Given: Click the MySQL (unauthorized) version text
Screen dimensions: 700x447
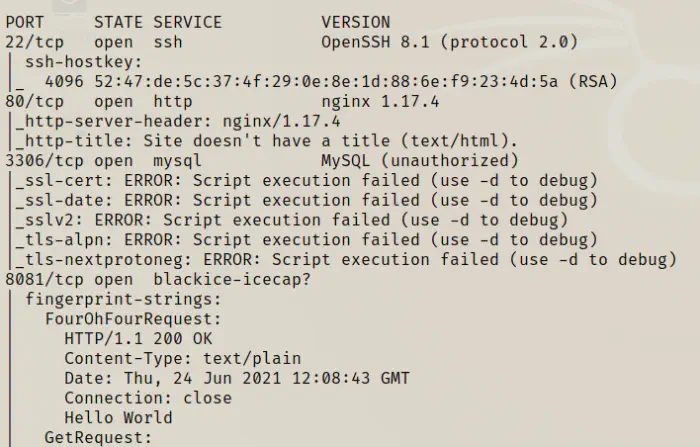Looking at the screenshot, I should pyautogui.click(x=420, y=160).
